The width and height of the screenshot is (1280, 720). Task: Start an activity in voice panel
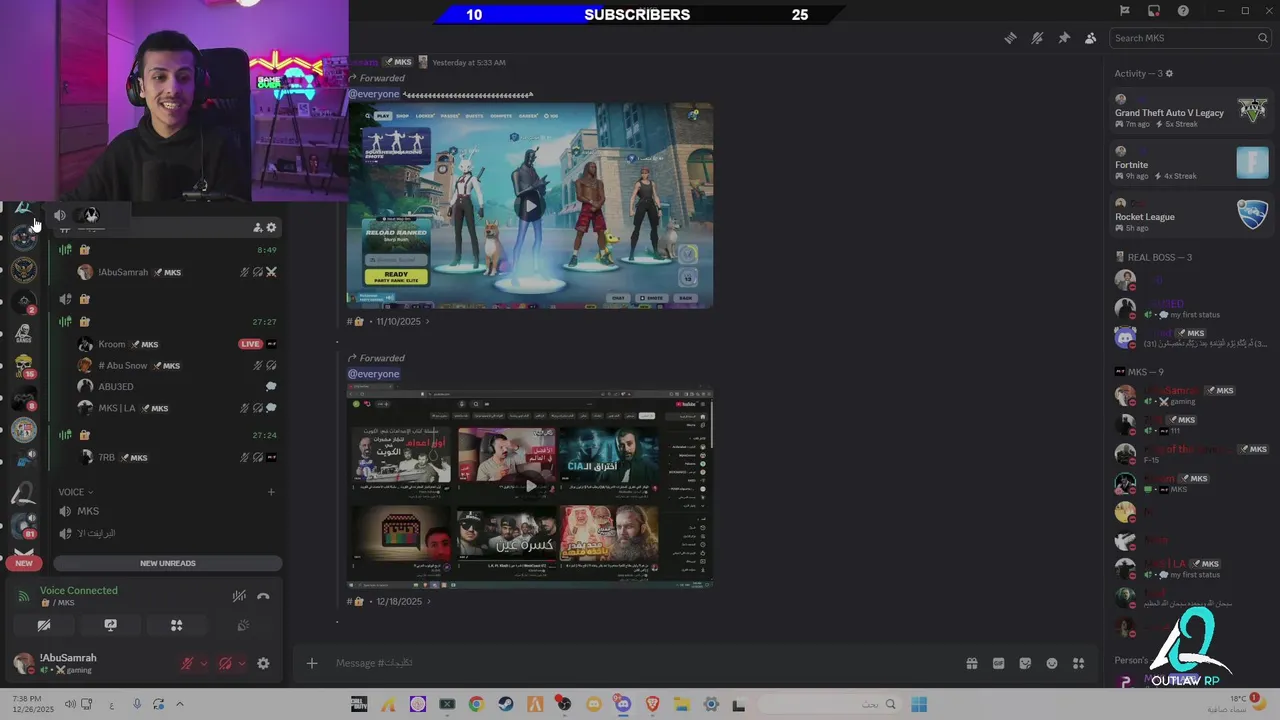pyautogui.click(x=176, y=625)
